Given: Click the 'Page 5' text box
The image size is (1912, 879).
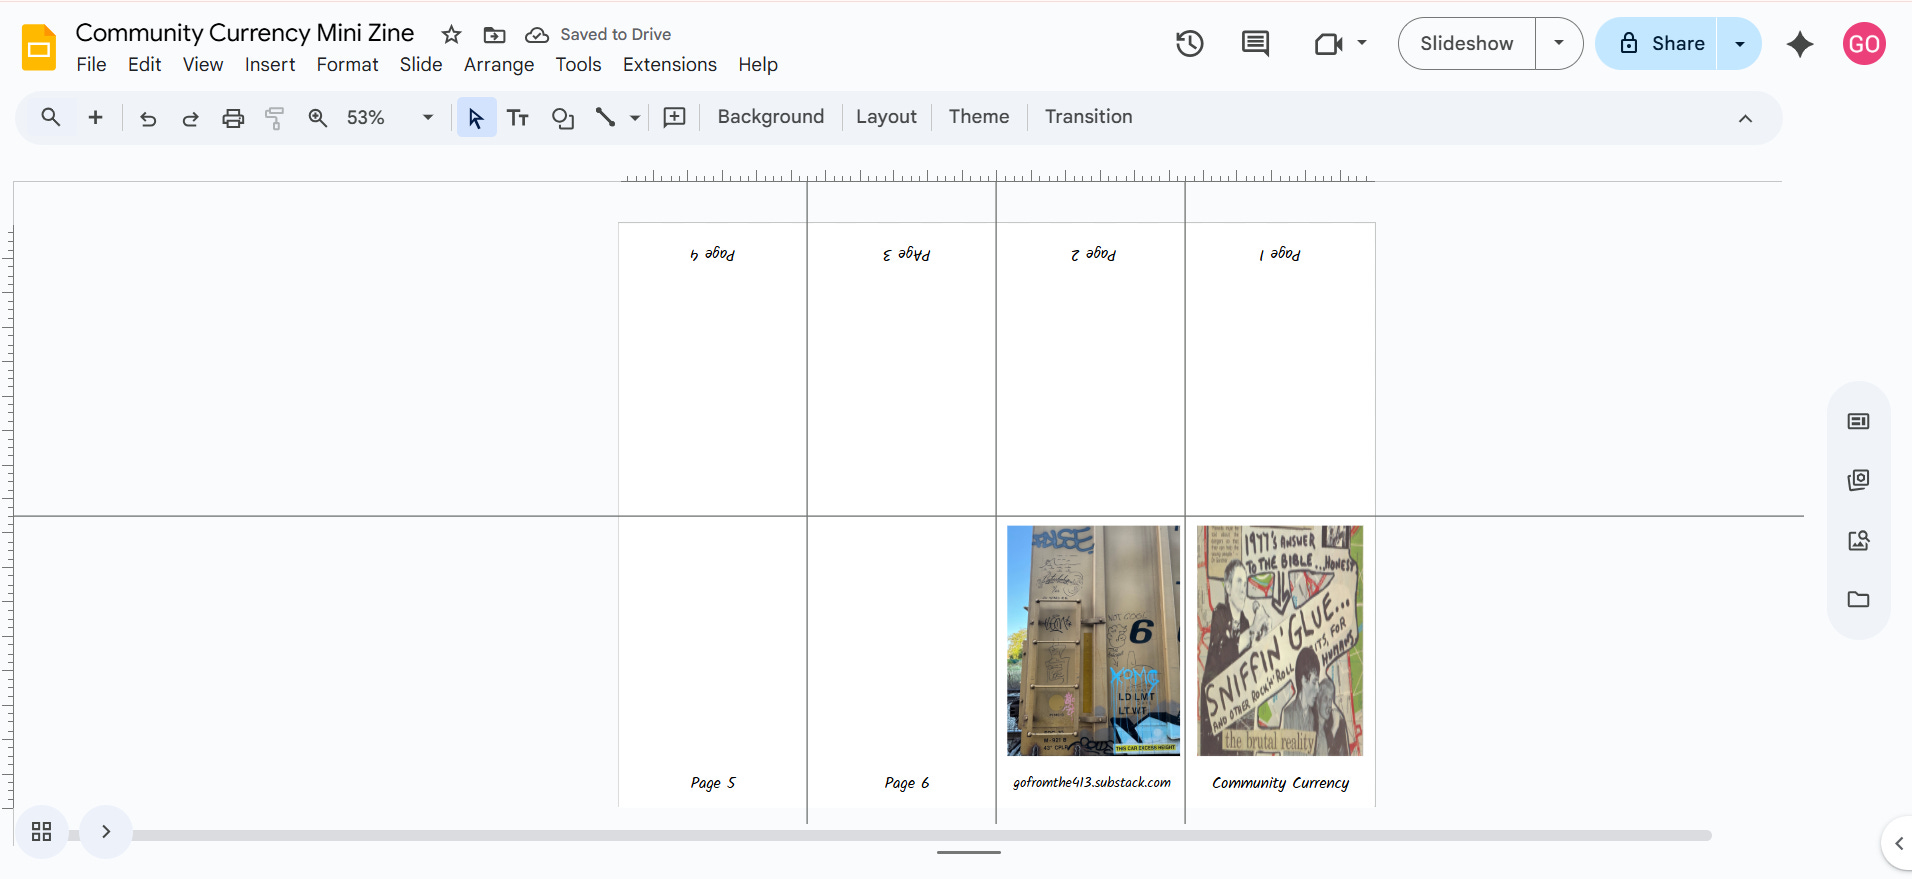Looking at the screenshot, I should pos(712,782).
